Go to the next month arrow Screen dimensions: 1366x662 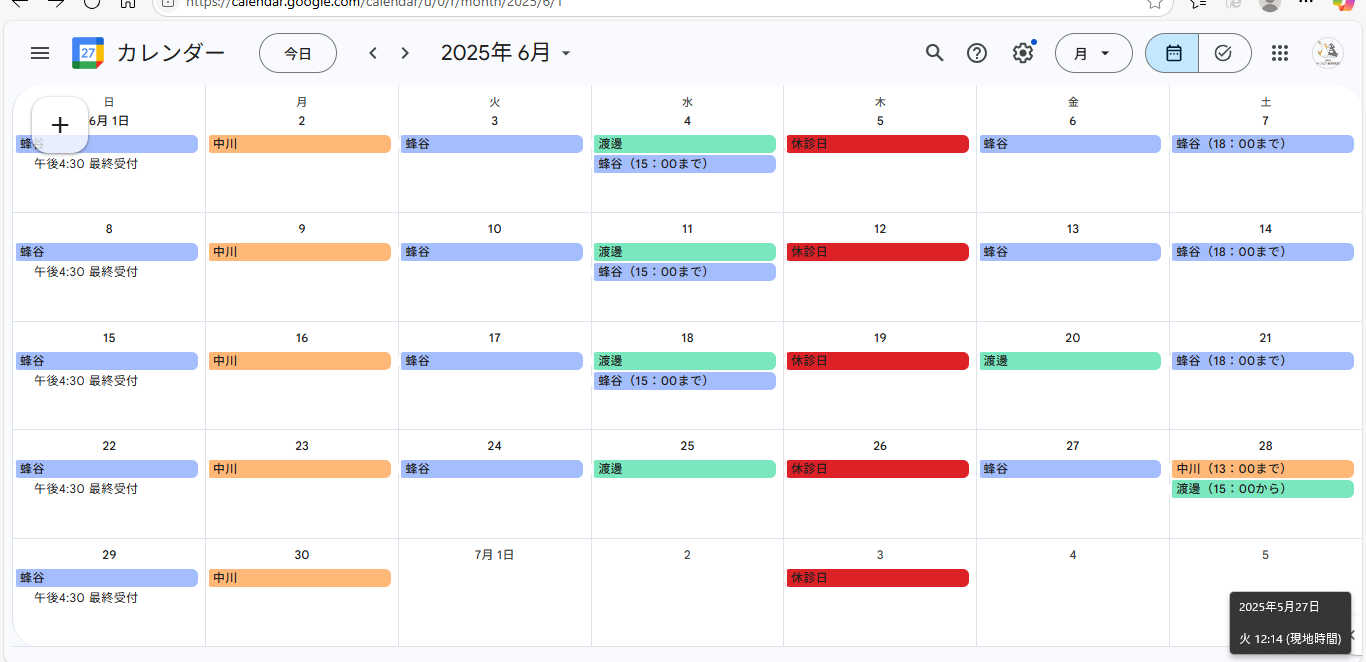405,53
